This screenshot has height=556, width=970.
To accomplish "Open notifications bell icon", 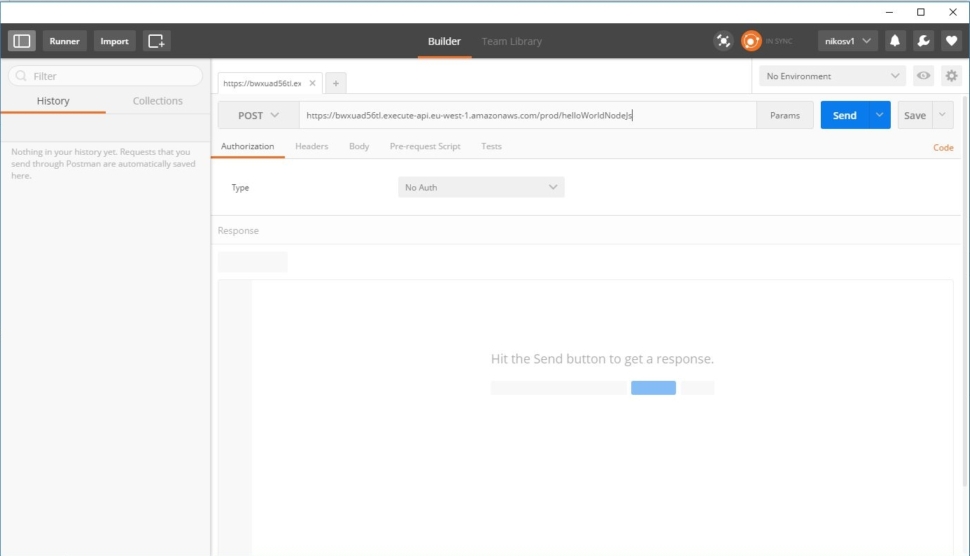I will (x=895, y=41).
